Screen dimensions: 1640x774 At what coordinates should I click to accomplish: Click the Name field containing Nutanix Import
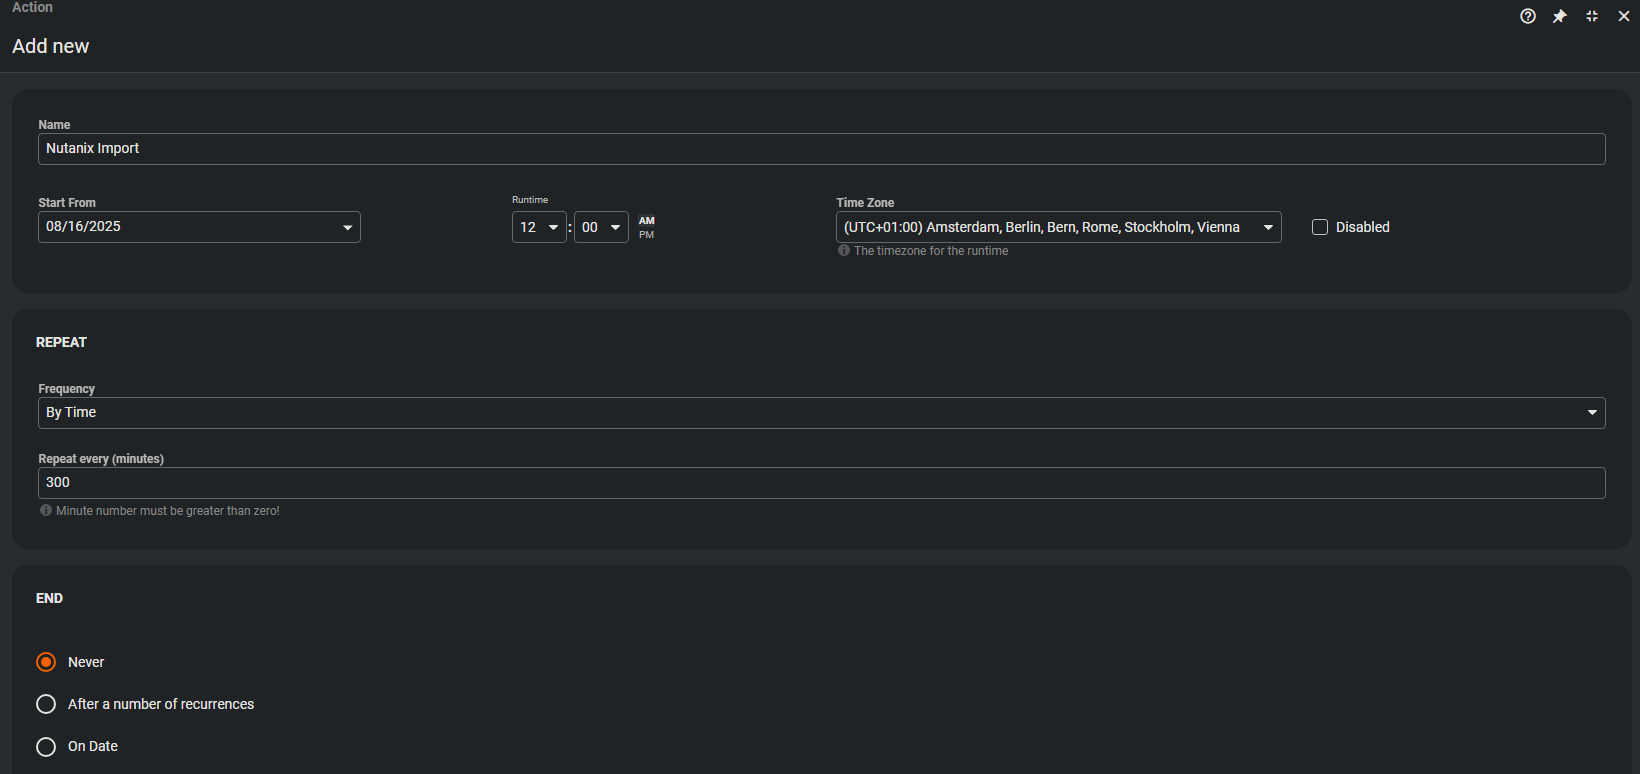click(820, 149)
